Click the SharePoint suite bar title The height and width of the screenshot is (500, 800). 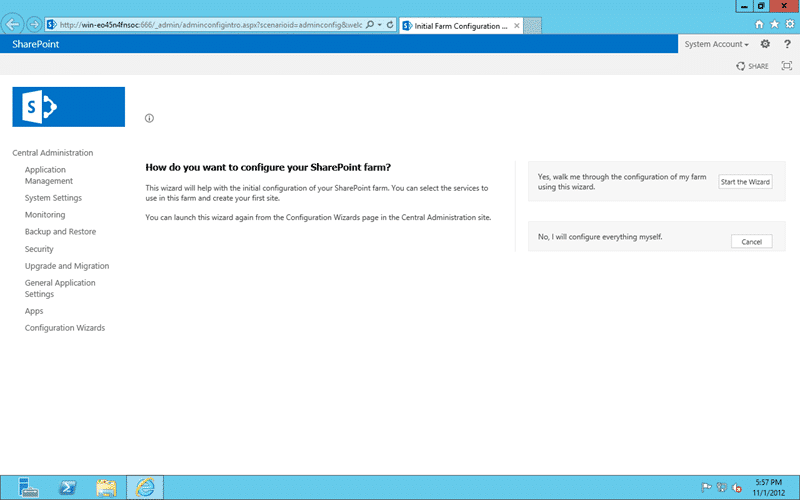[x=36, y=44]
